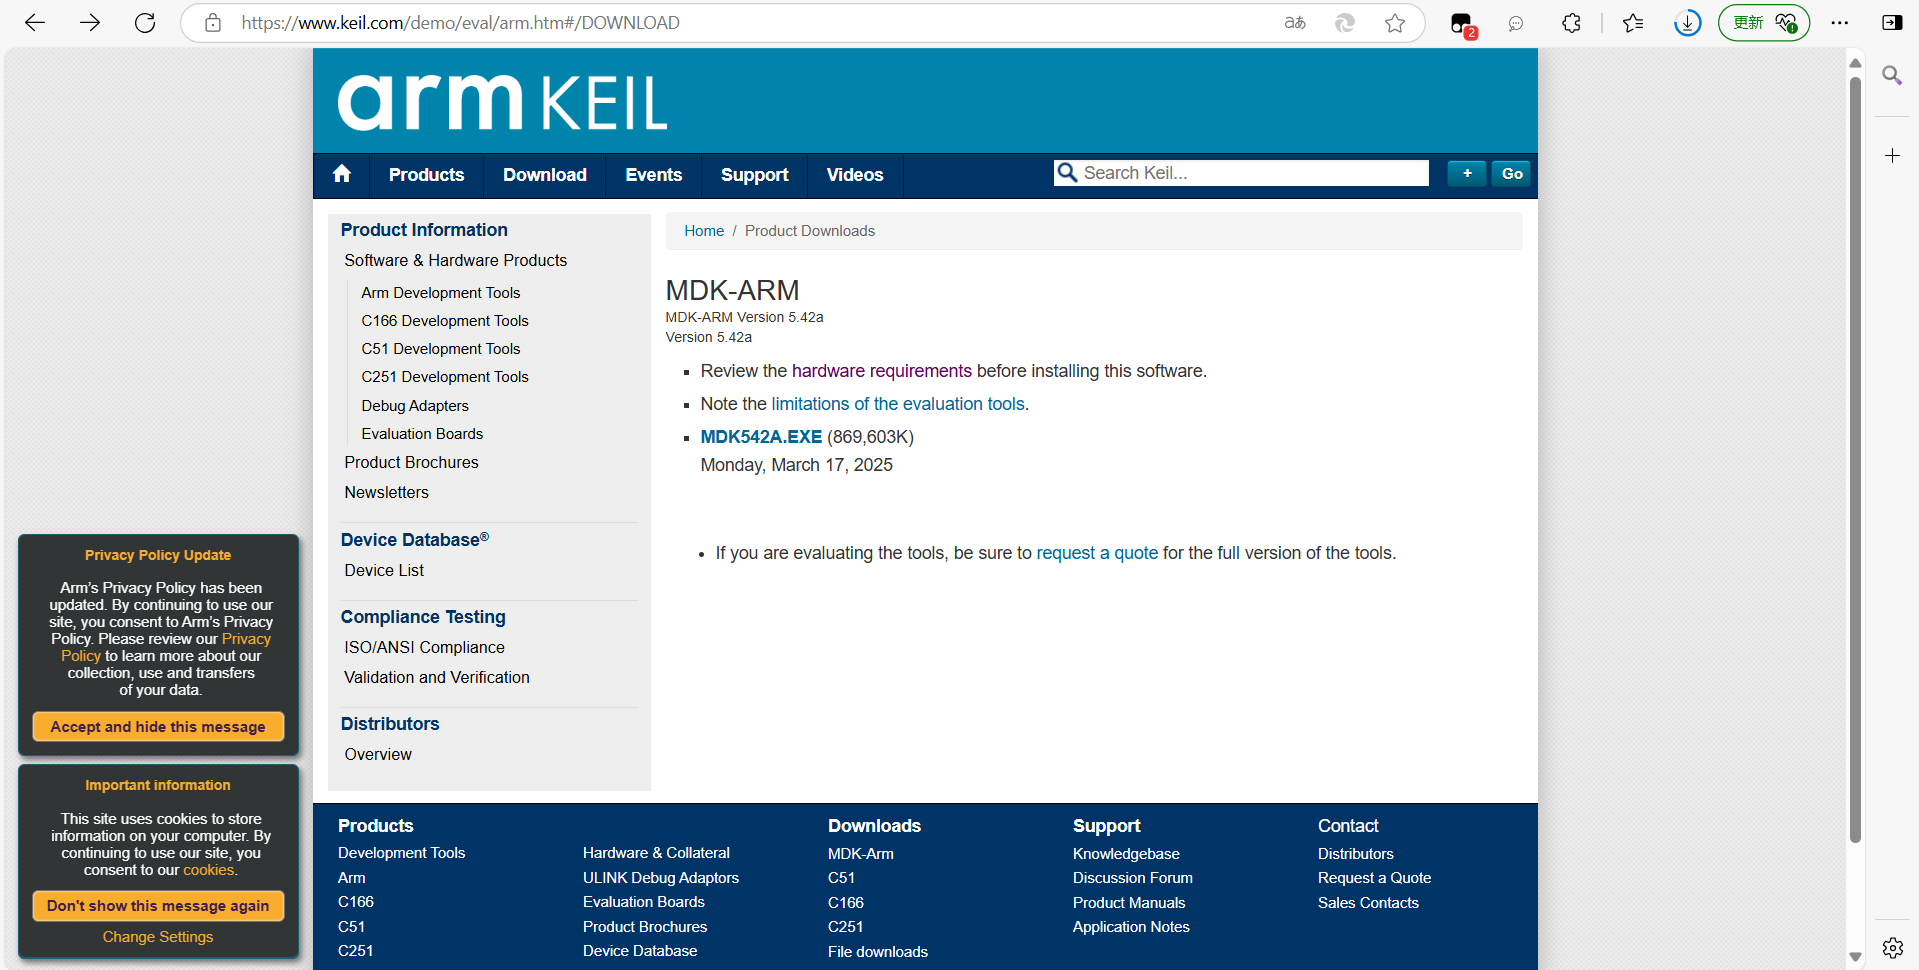This screenshot has height=970, width=1919.
Task: Select C51 Development Tools in sidebar
Action: coord(441,349)
